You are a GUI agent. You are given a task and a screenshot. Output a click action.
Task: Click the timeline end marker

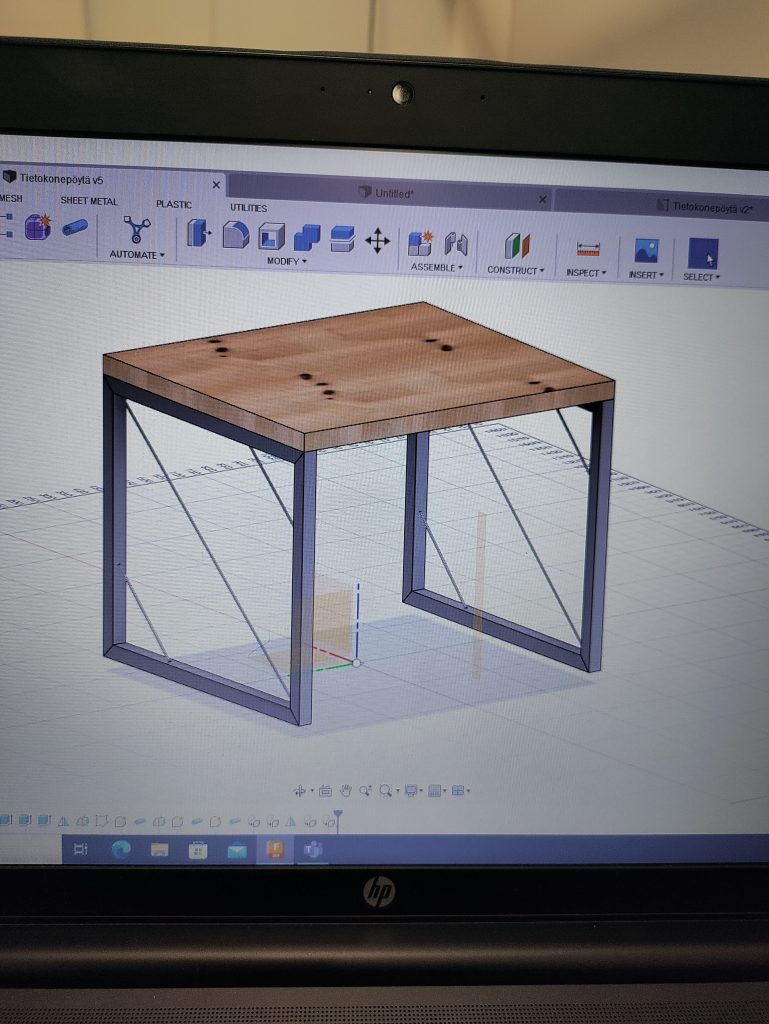(x=338, y=819)
